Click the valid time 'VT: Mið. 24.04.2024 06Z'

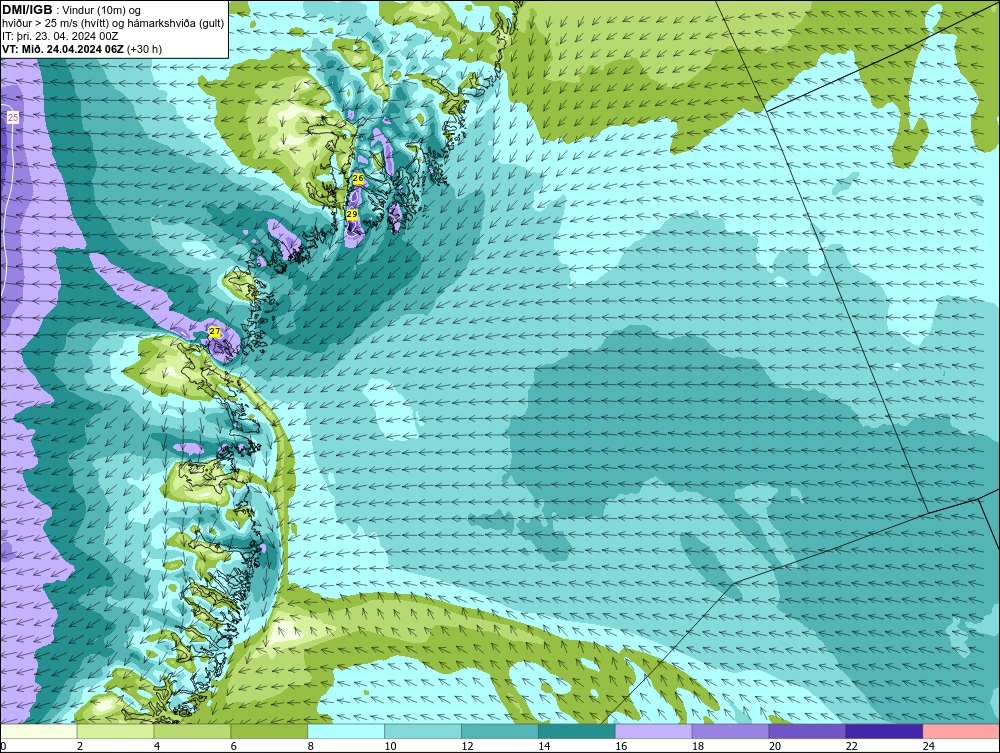pos(63,49)
